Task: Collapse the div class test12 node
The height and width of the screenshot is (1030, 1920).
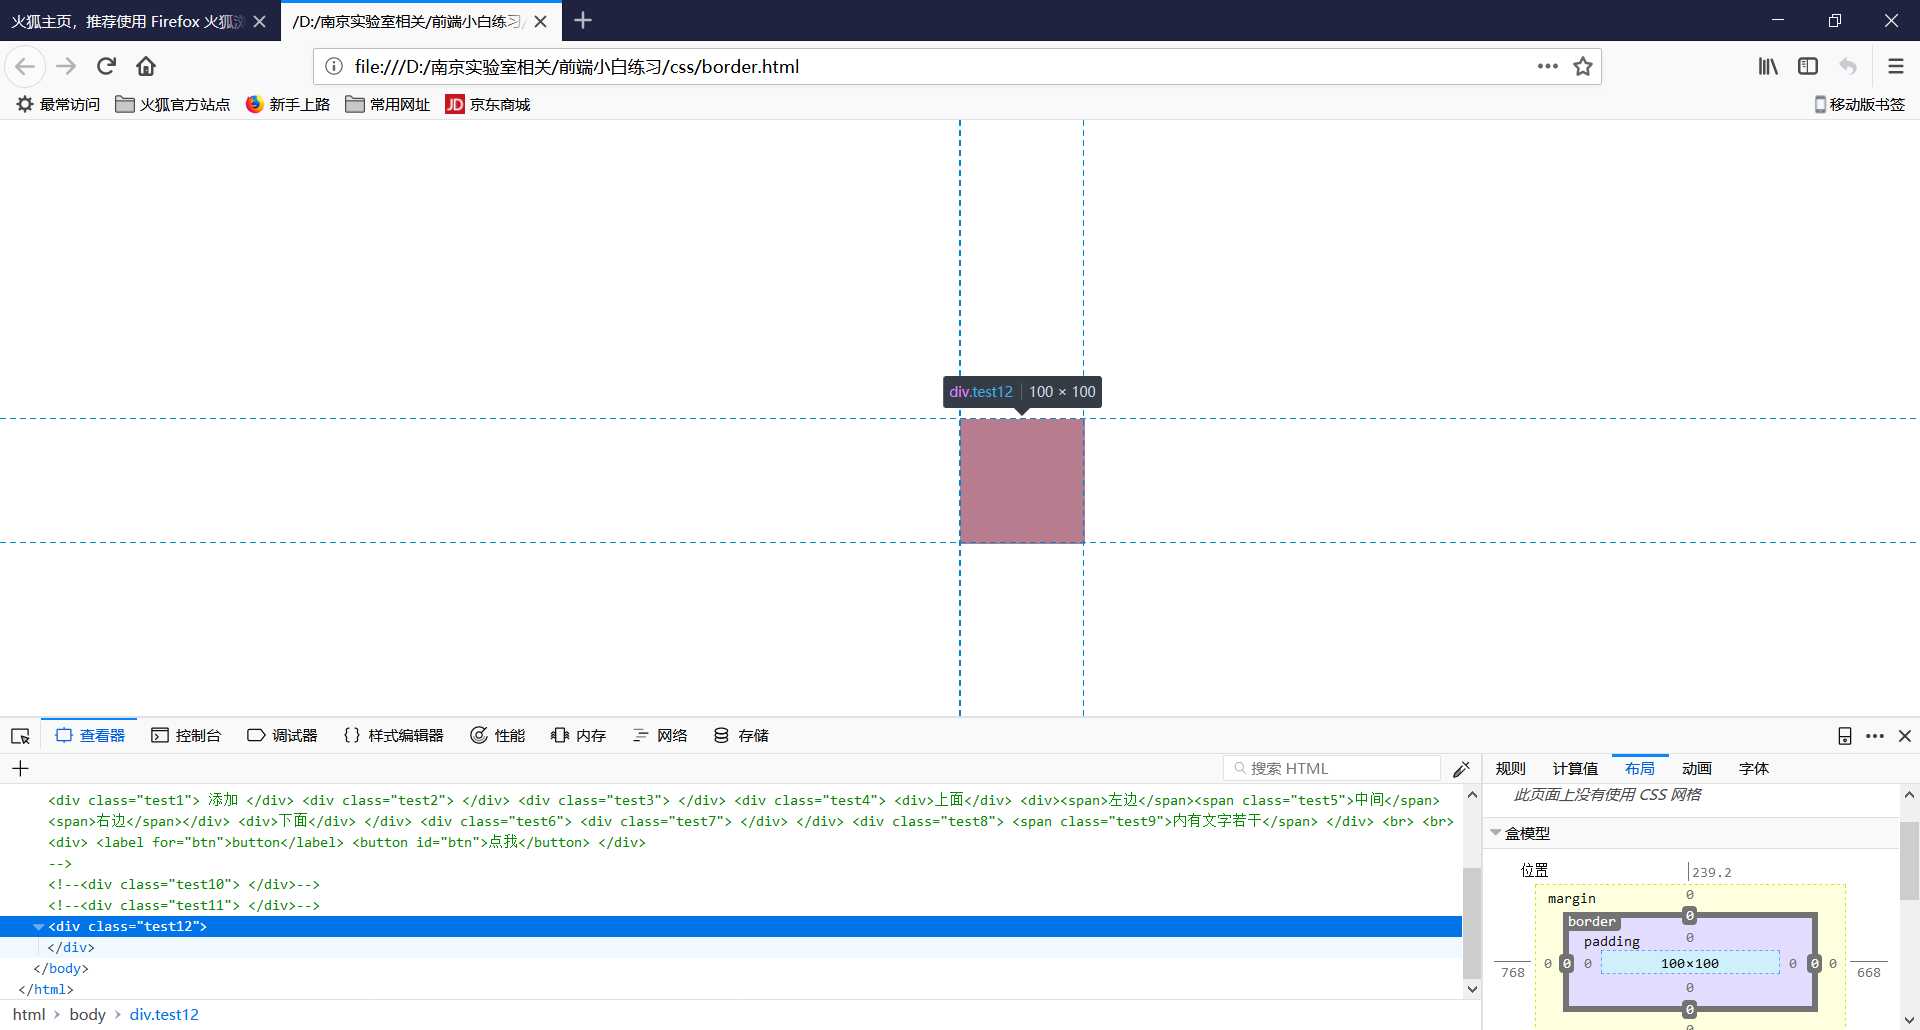Action: [x=39, y=927]
